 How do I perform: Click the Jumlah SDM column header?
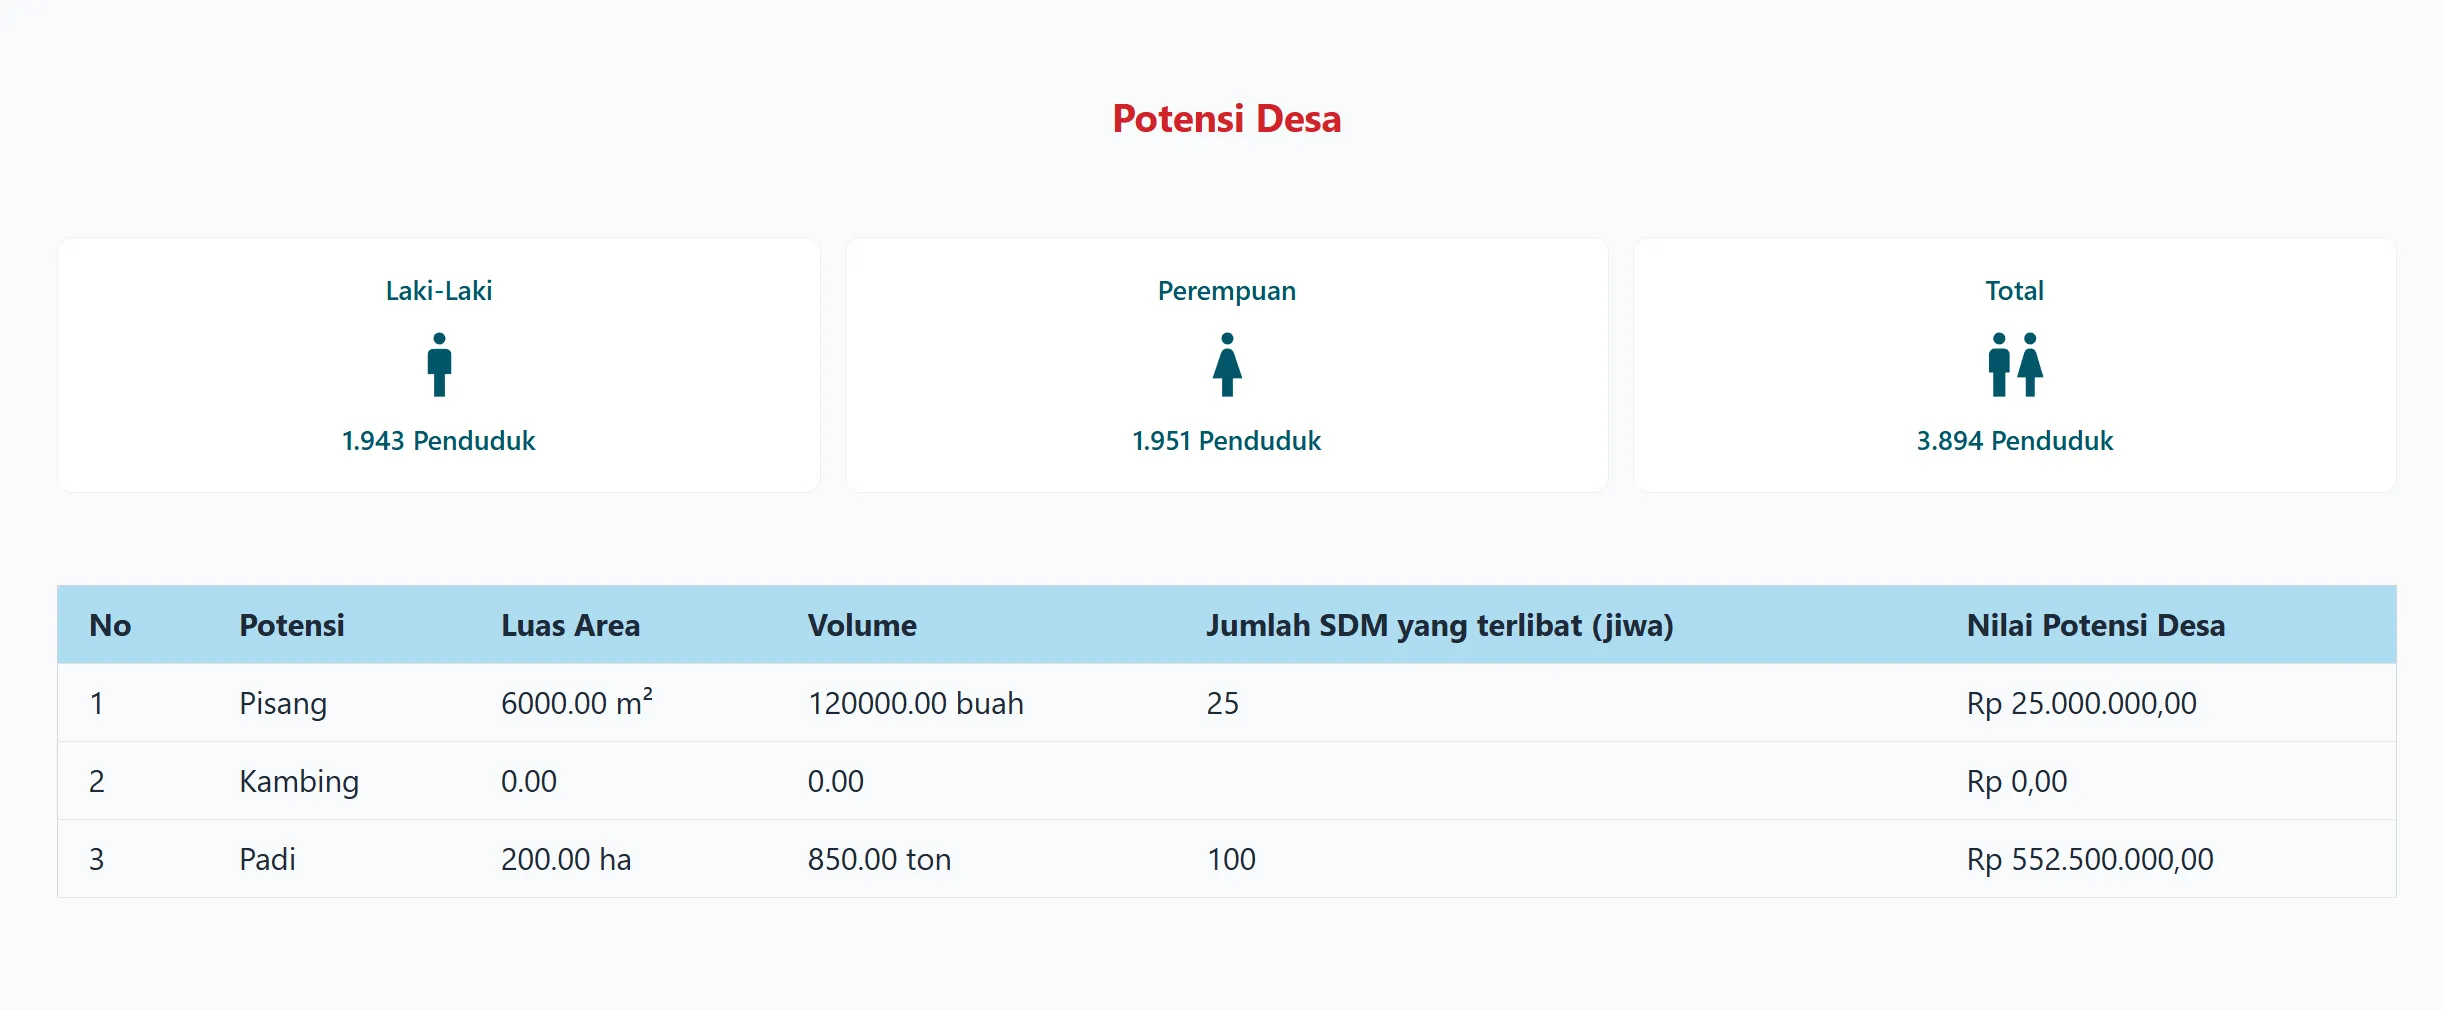1439,626
